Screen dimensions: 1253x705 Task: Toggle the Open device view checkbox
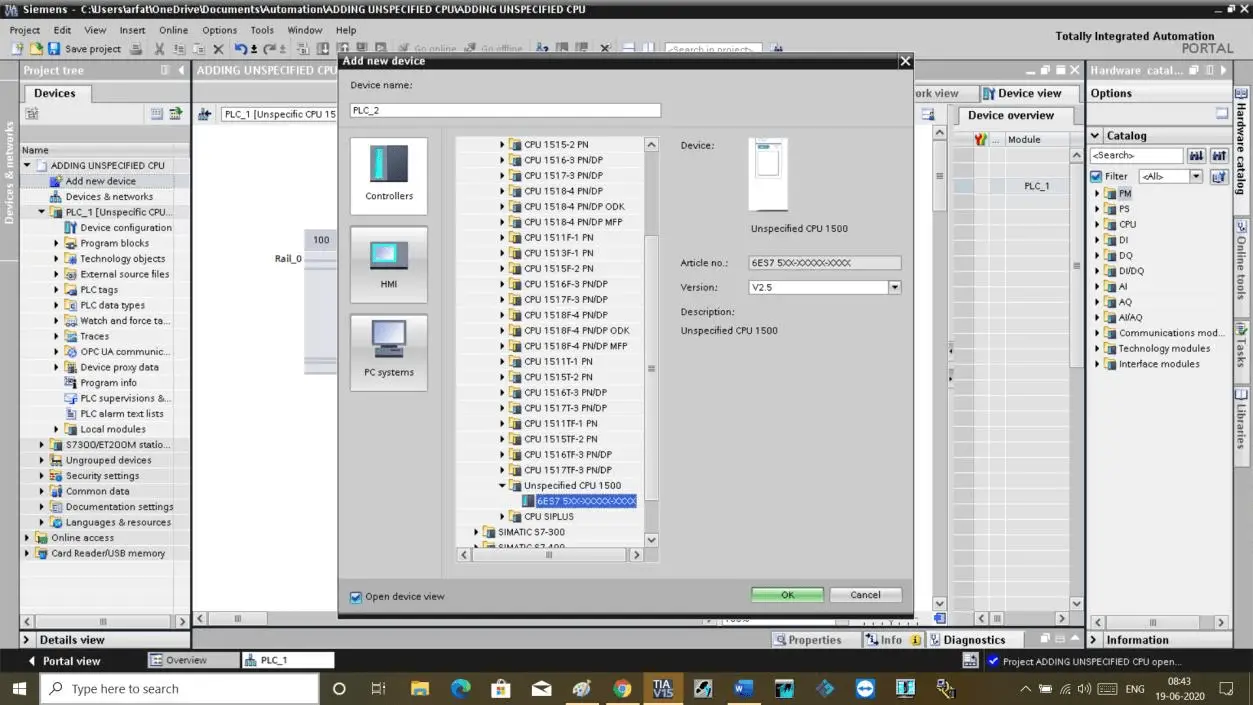click(x=355, y=597)
